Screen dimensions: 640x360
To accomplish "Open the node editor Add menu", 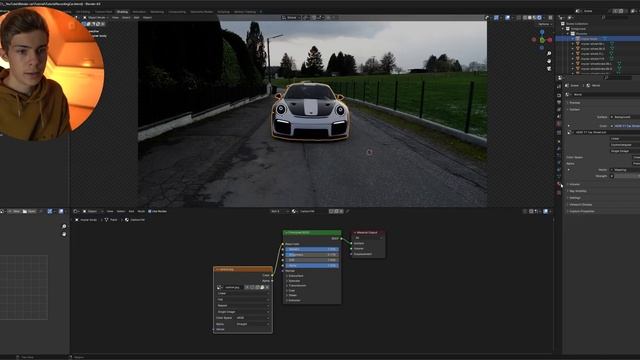I will [131, 211].
